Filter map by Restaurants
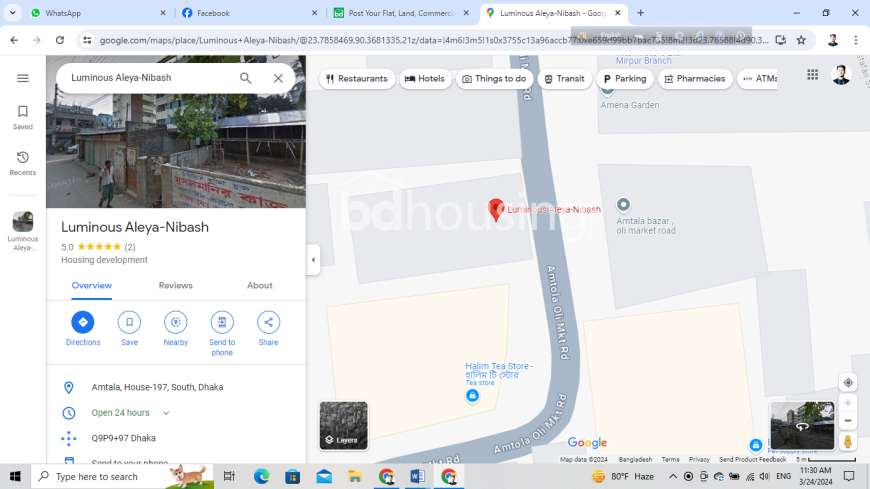 coord(357,79)
